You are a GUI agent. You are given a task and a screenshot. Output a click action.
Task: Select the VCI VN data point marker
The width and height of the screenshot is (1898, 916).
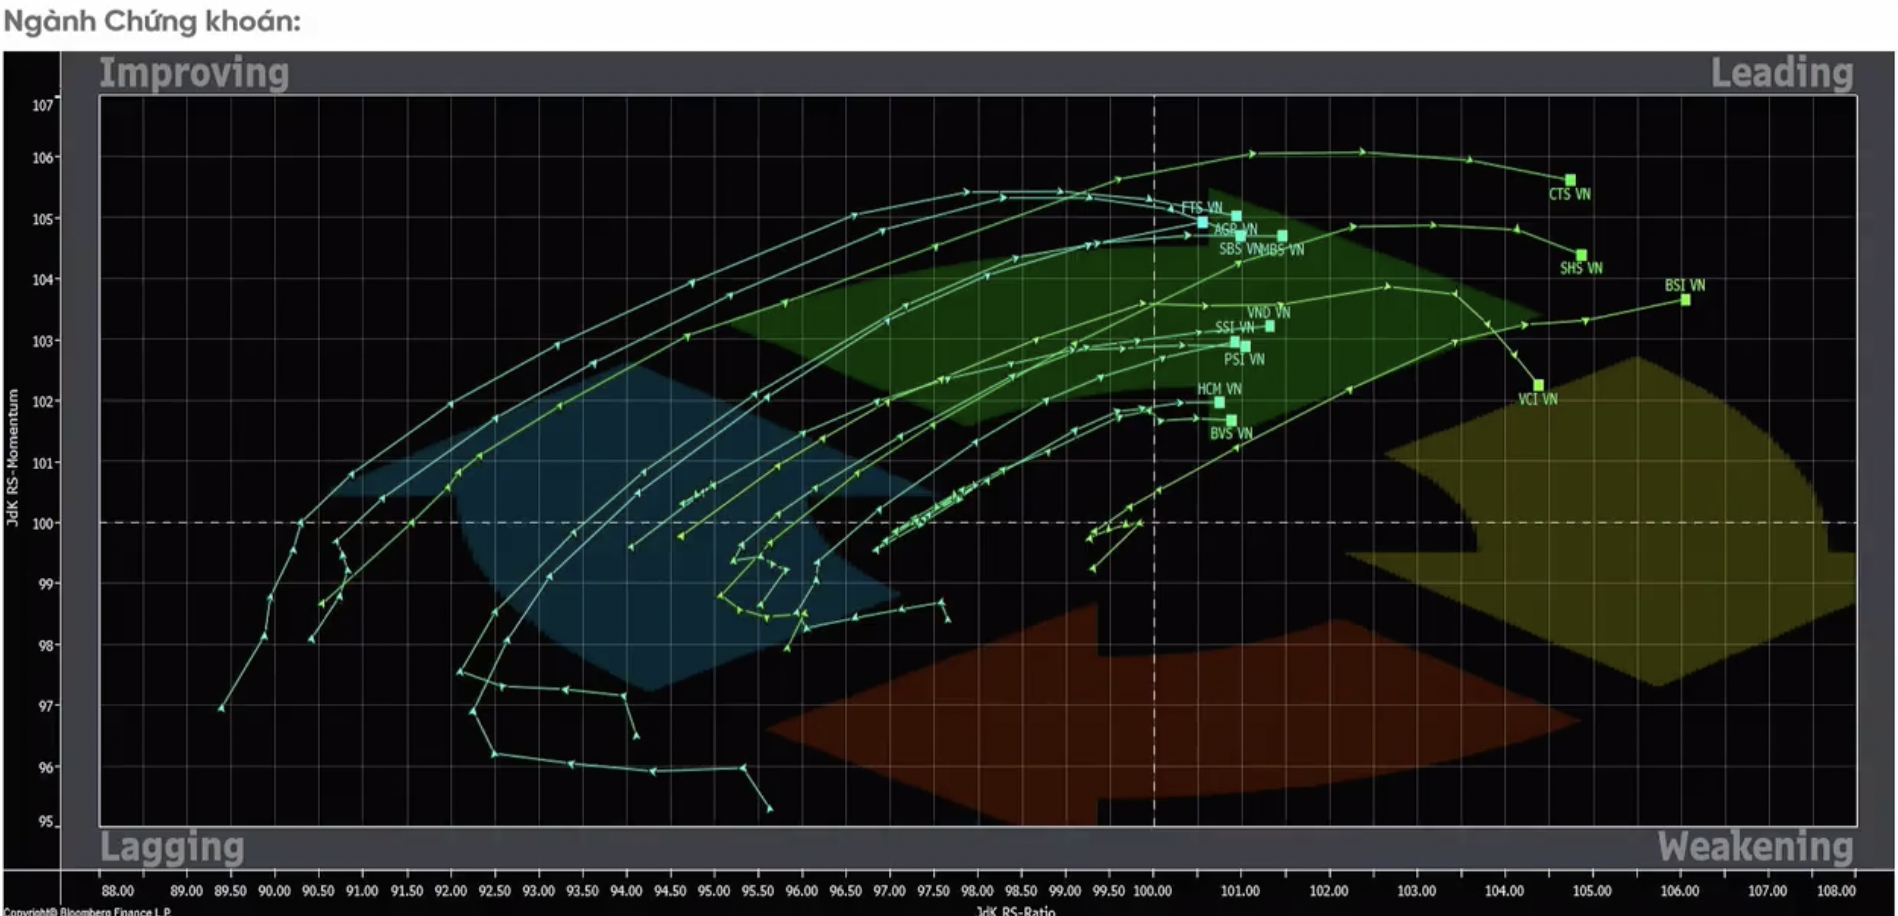pyautogui.click(x=1538, y=385)
